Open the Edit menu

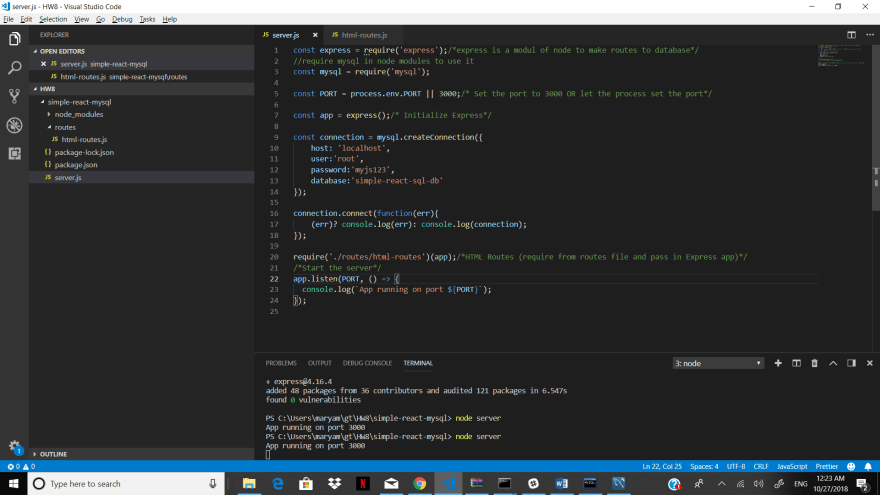(x=26, y=19)
